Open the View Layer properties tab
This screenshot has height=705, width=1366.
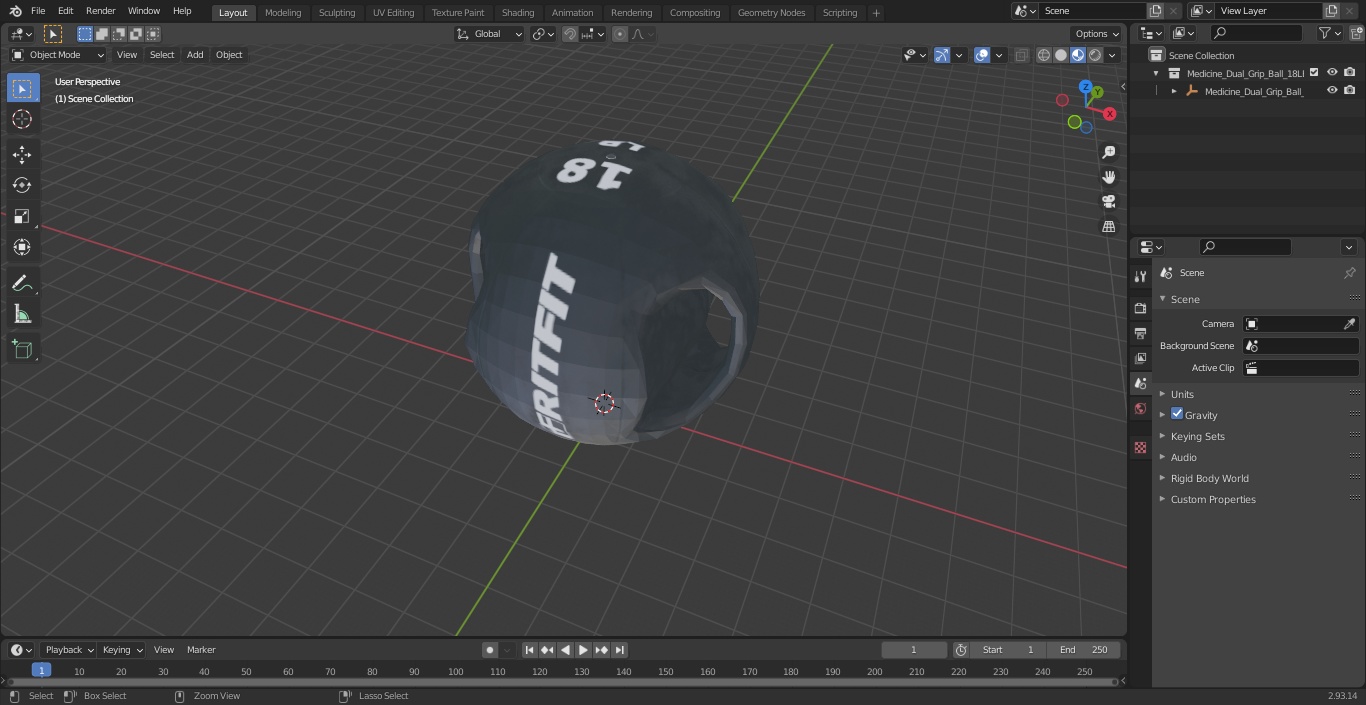pyautogui.click(x=1140, y=358)
